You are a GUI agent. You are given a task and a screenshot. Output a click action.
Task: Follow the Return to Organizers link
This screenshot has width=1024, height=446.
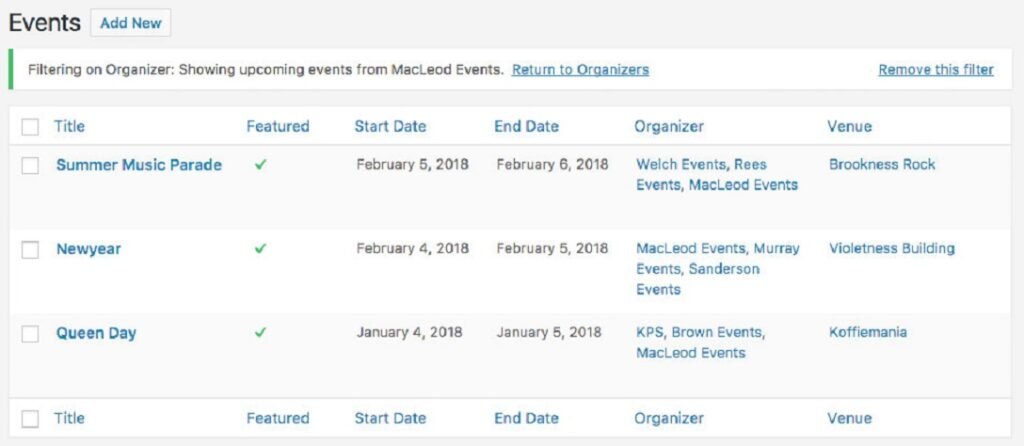tap(580, 70)
